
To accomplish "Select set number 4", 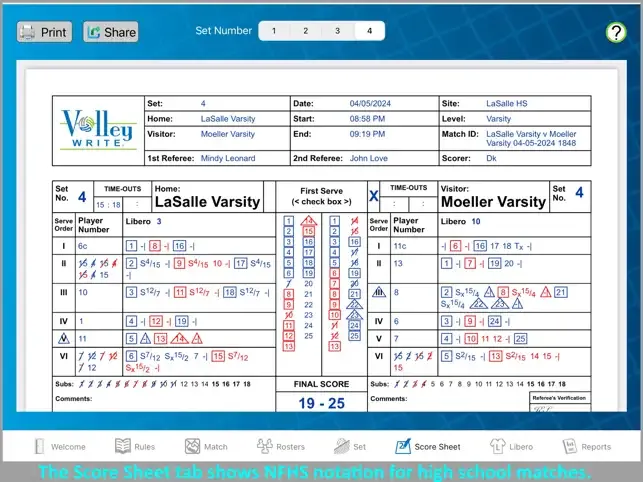I will tap(369, 31).
